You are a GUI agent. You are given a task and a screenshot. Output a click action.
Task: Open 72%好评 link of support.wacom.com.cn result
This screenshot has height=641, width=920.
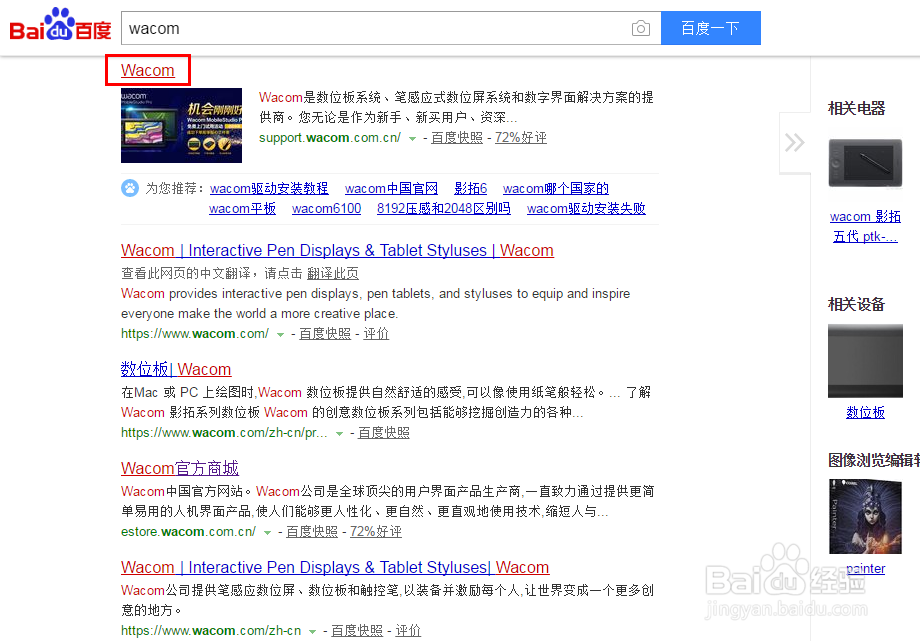521,138
